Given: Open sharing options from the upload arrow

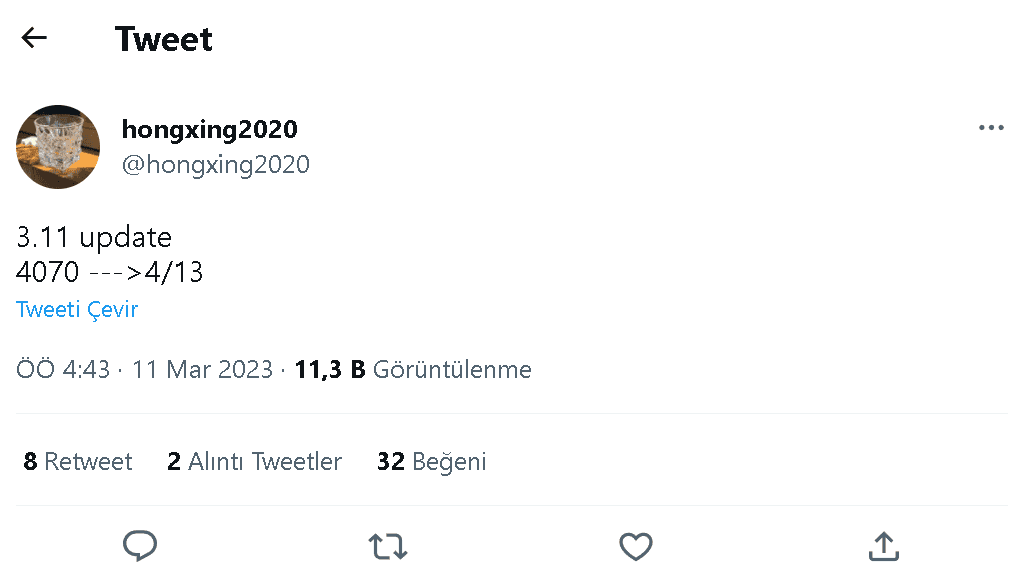Looking at the screenshot, I should pyautogui.click(x=883, y=546).
